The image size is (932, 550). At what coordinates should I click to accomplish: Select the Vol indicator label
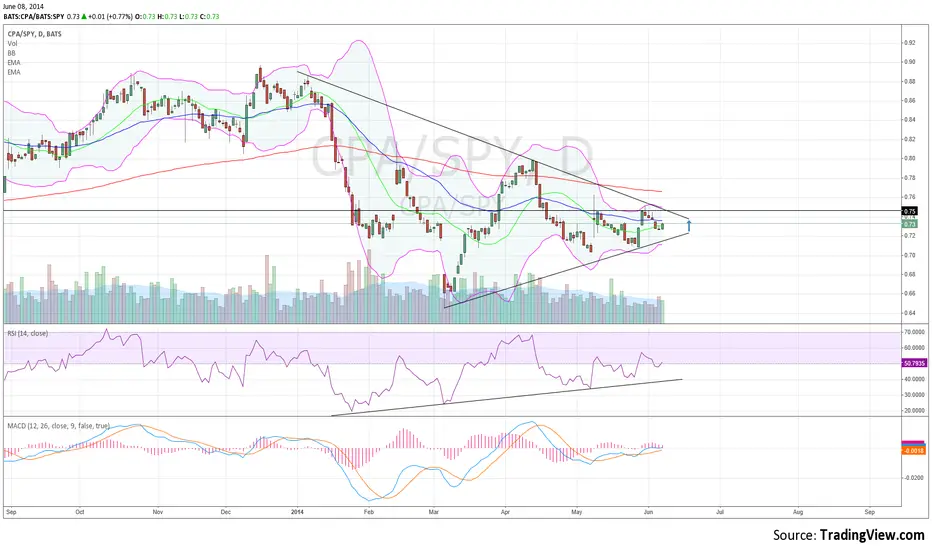click(x=12, y=43)
